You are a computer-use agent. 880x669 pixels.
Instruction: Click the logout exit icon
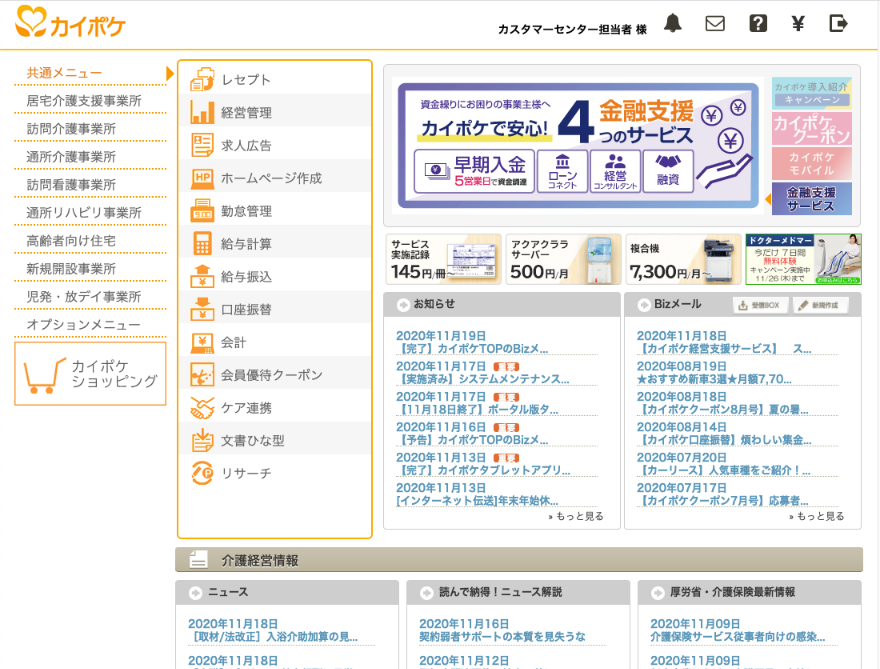click(838, 23)
